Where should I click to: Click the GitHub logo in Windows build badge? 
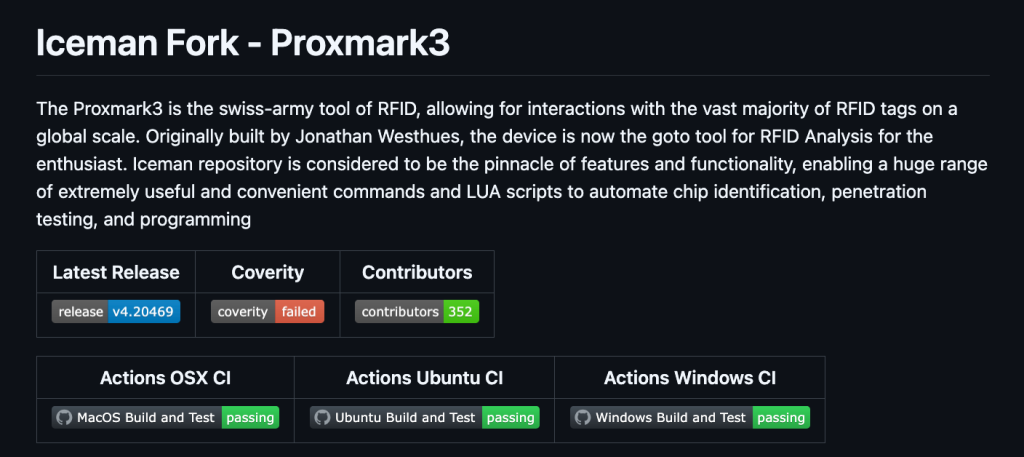[x=583, y=417]
